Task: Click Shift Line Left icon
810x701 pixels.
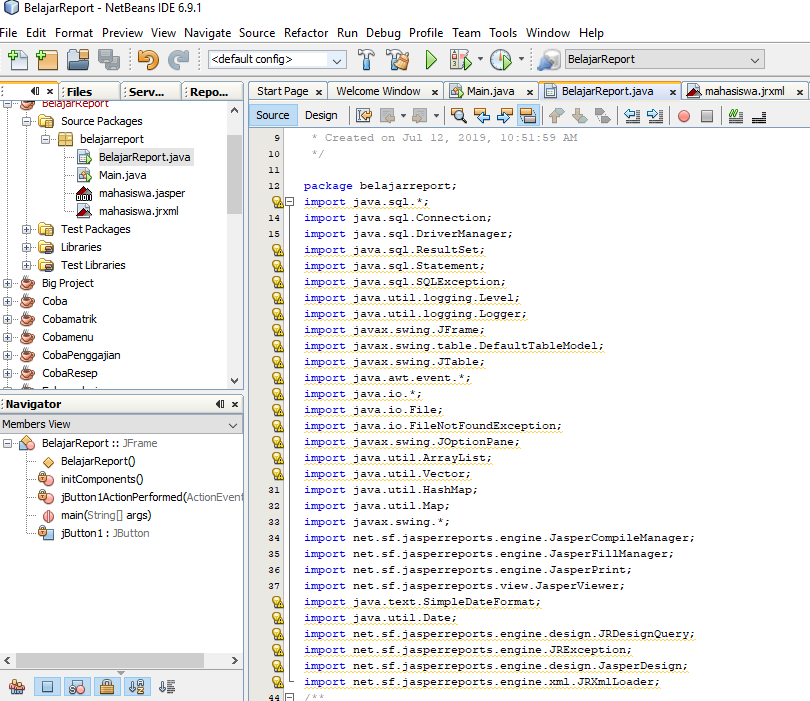Action: [x=632, y=116]
